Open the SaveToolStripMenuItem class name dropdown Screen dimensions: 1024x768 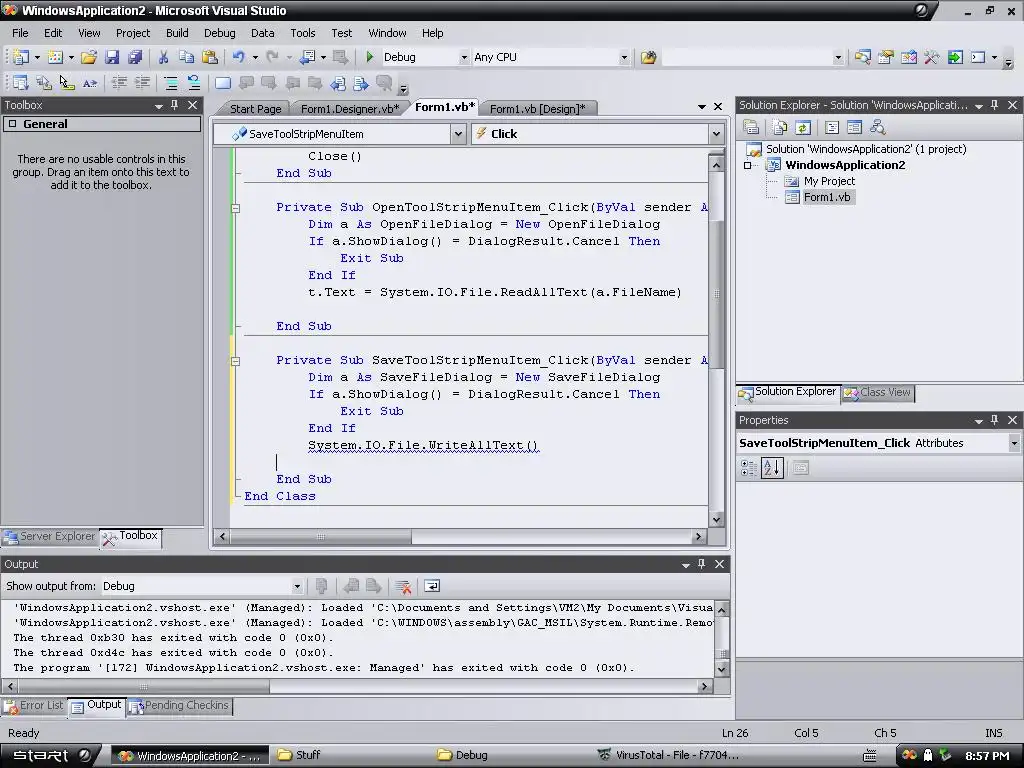[458, 134]
